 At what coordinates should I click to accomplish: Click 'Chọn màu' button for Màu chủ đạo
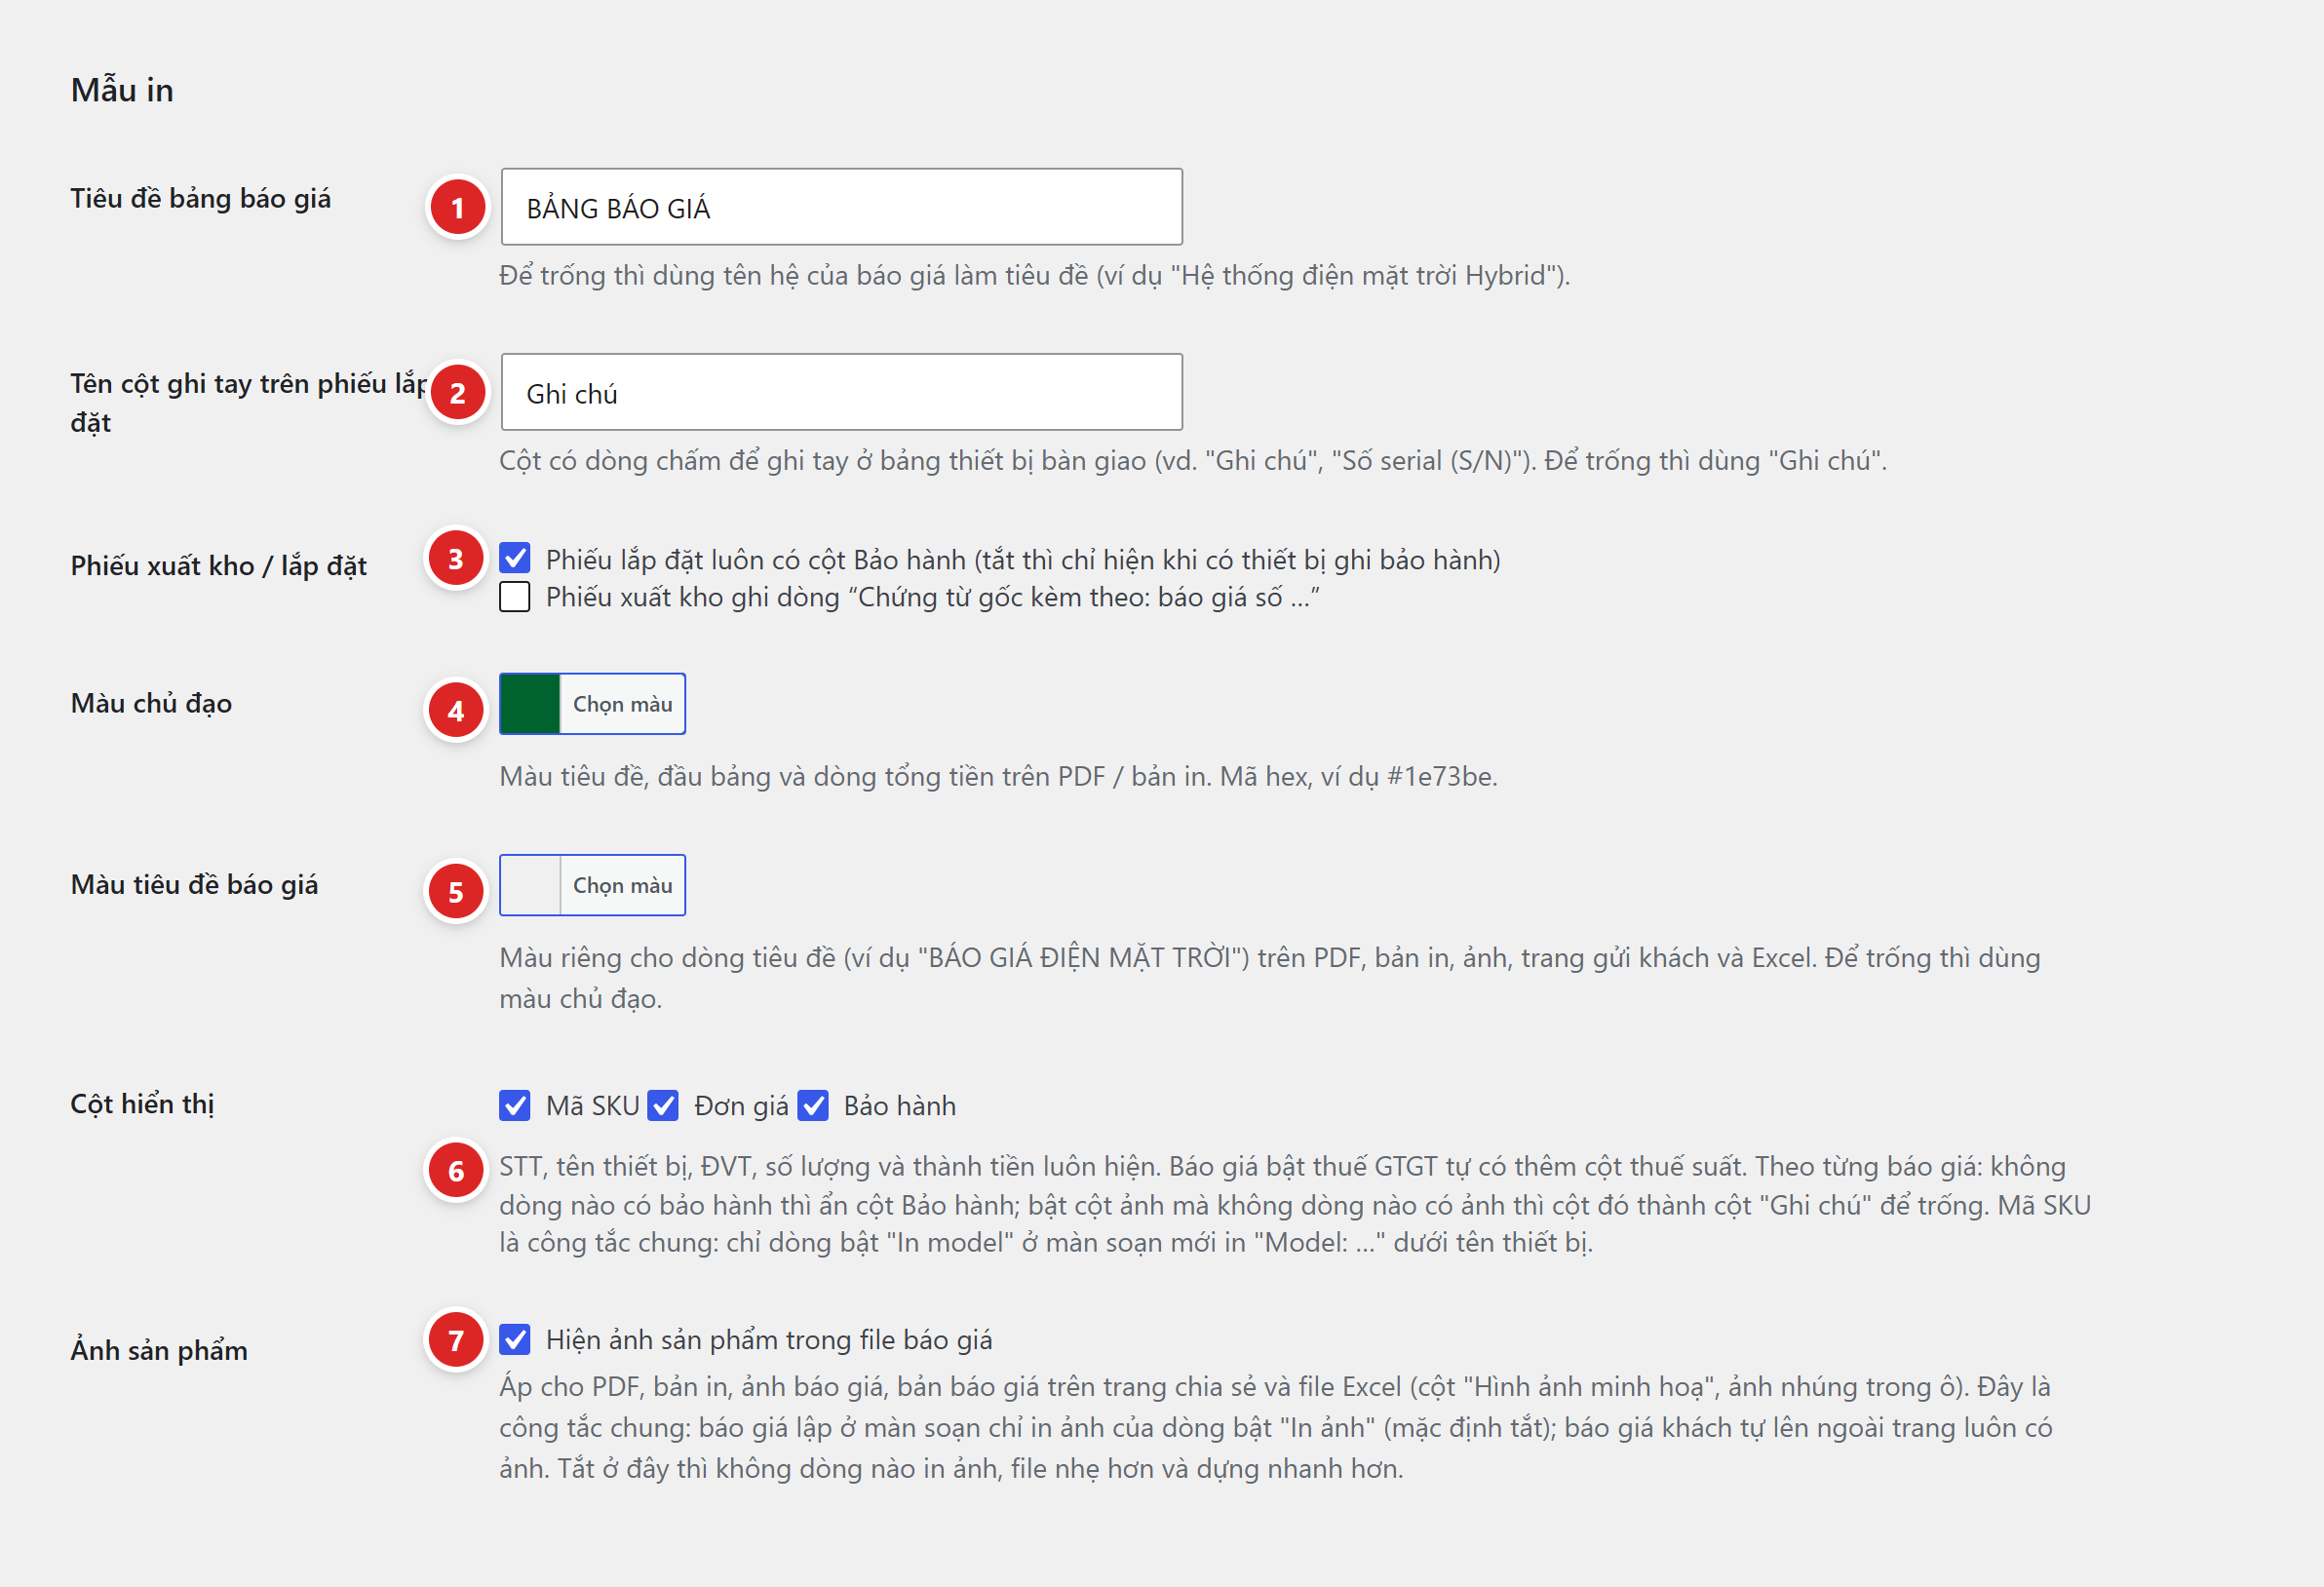(622, 704)
